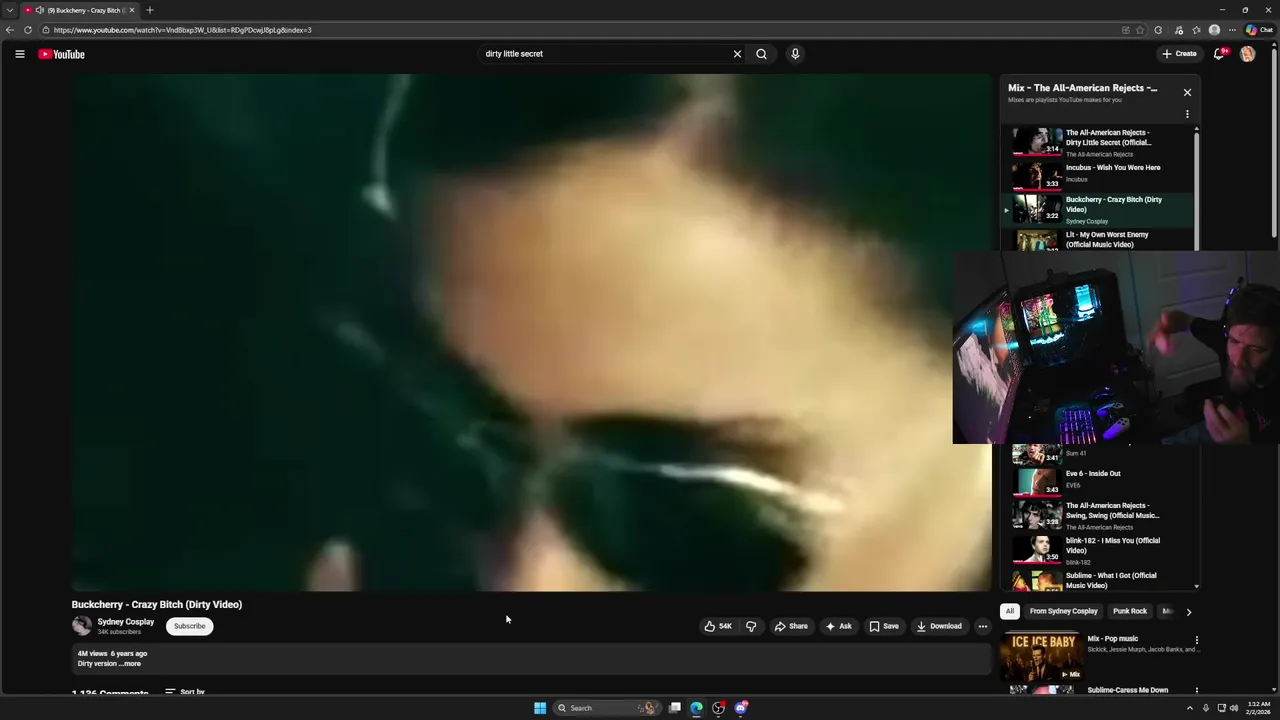
Task: Close the Mix playlist panel
Action: coord(1187,92)
